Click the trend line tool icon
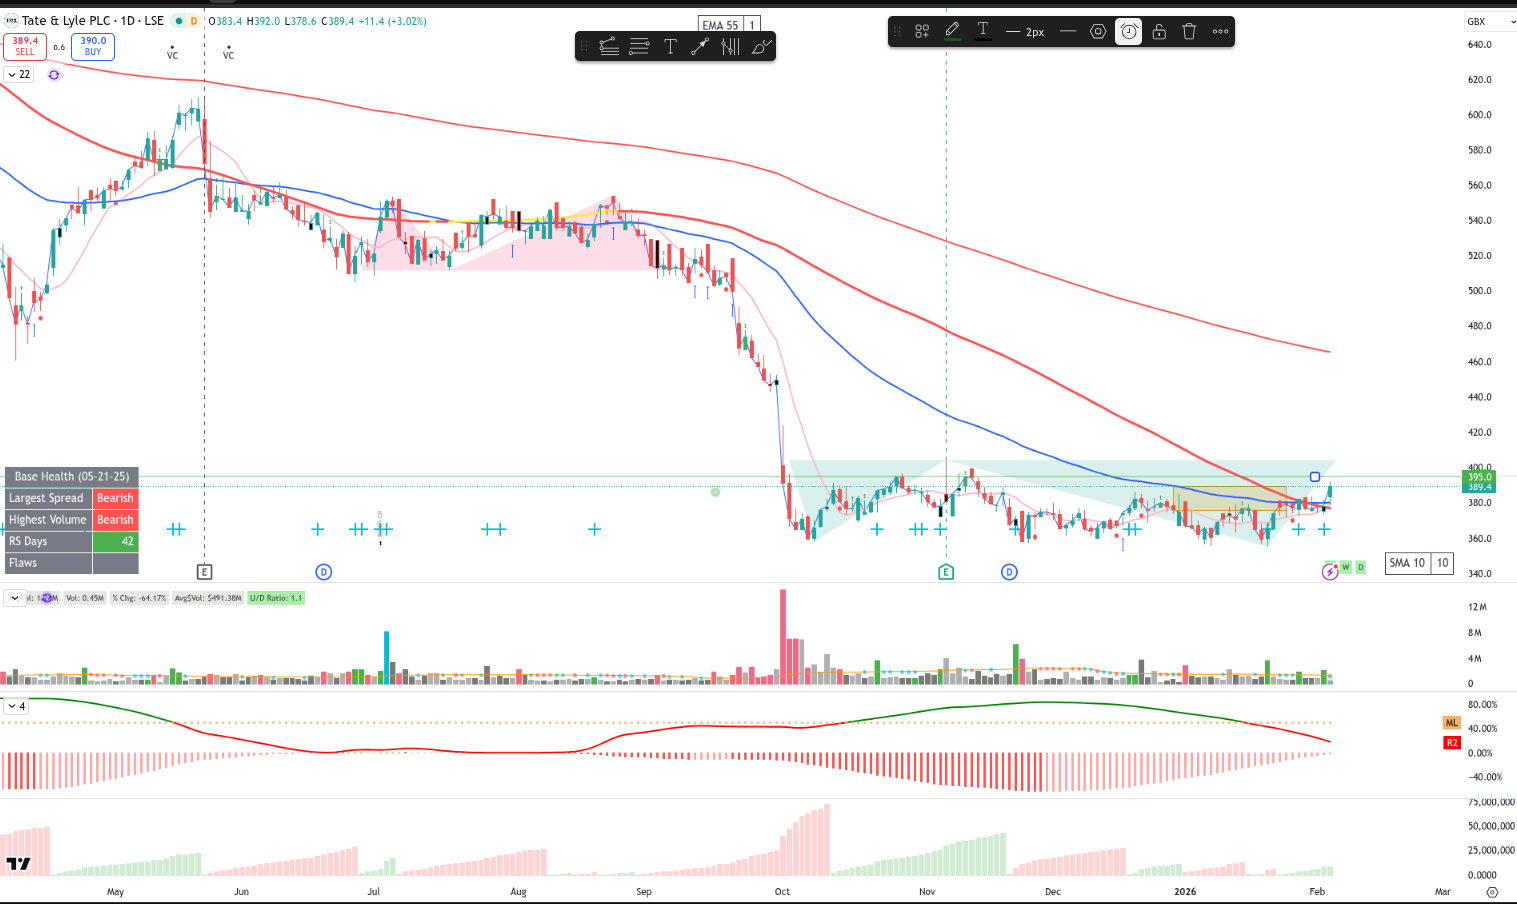1517x904 pixels. [x=609, y=46]
